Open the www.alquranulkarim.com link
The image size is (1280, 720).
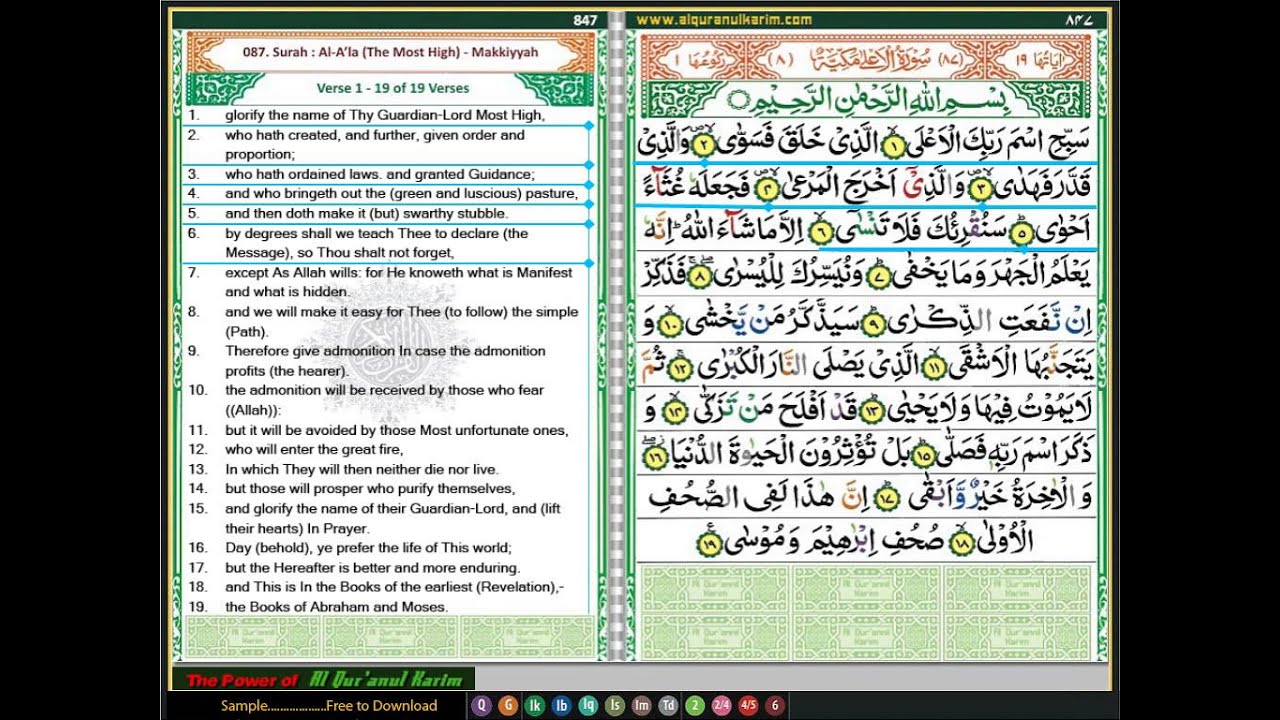[x=724, y=19]
